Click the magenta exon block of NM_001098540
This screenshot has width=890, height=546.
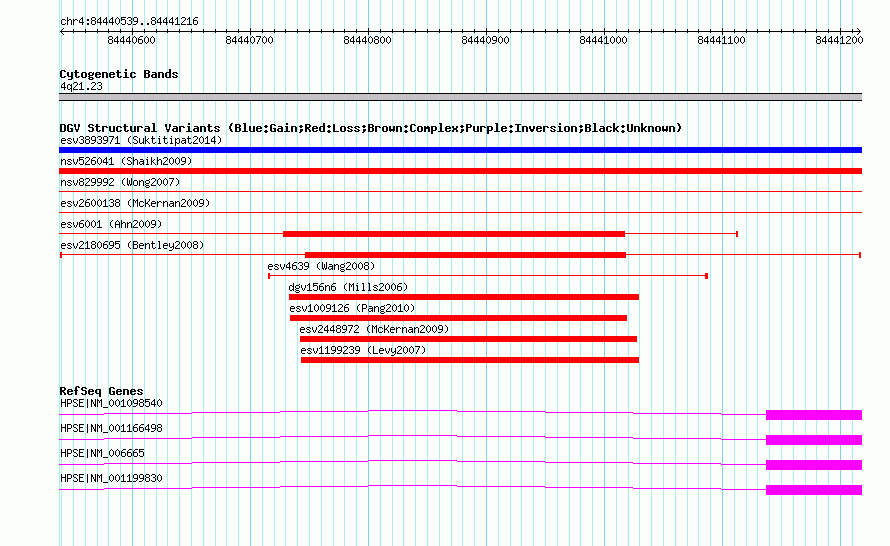coord(814,415)
